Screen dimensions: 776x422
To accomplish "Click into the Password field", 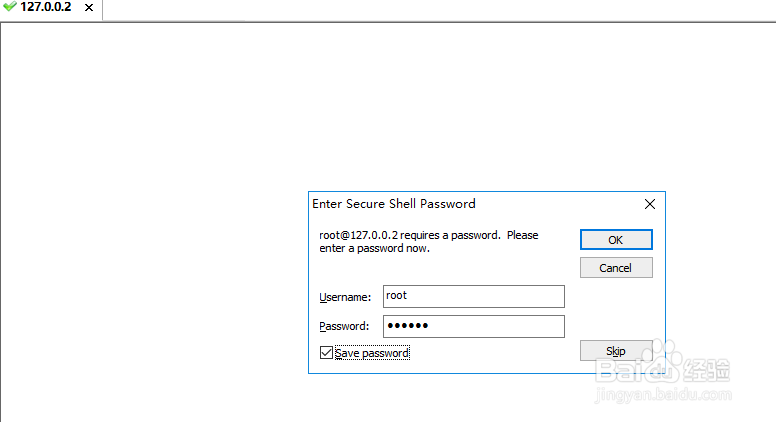I will pyautogui.click(x=473, y=326).
